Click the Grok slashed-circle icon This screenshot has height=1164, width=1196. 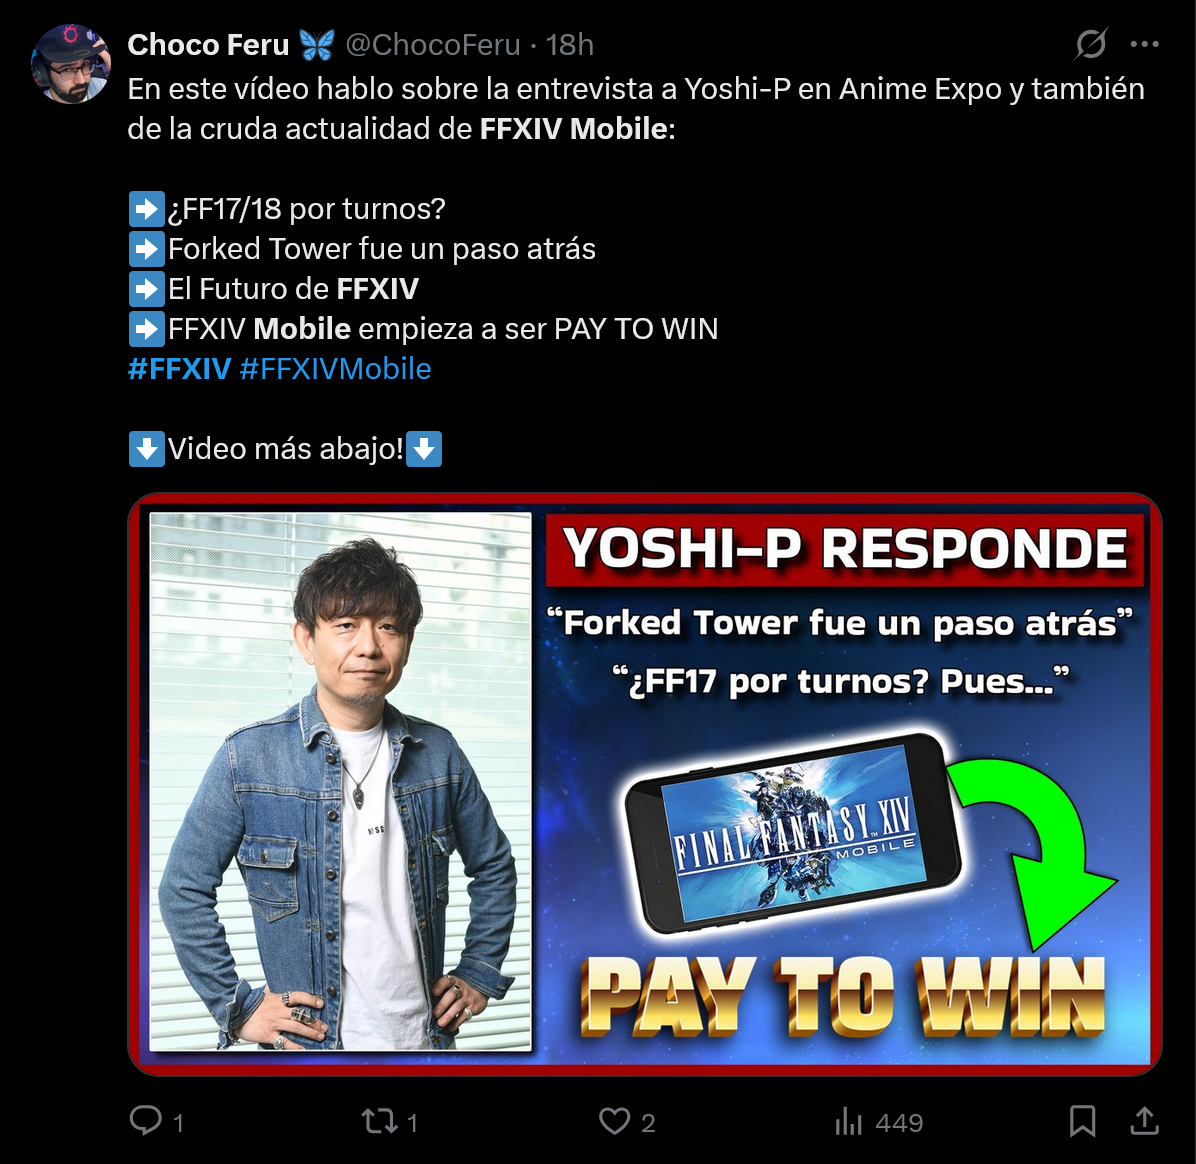point(1091,44)
